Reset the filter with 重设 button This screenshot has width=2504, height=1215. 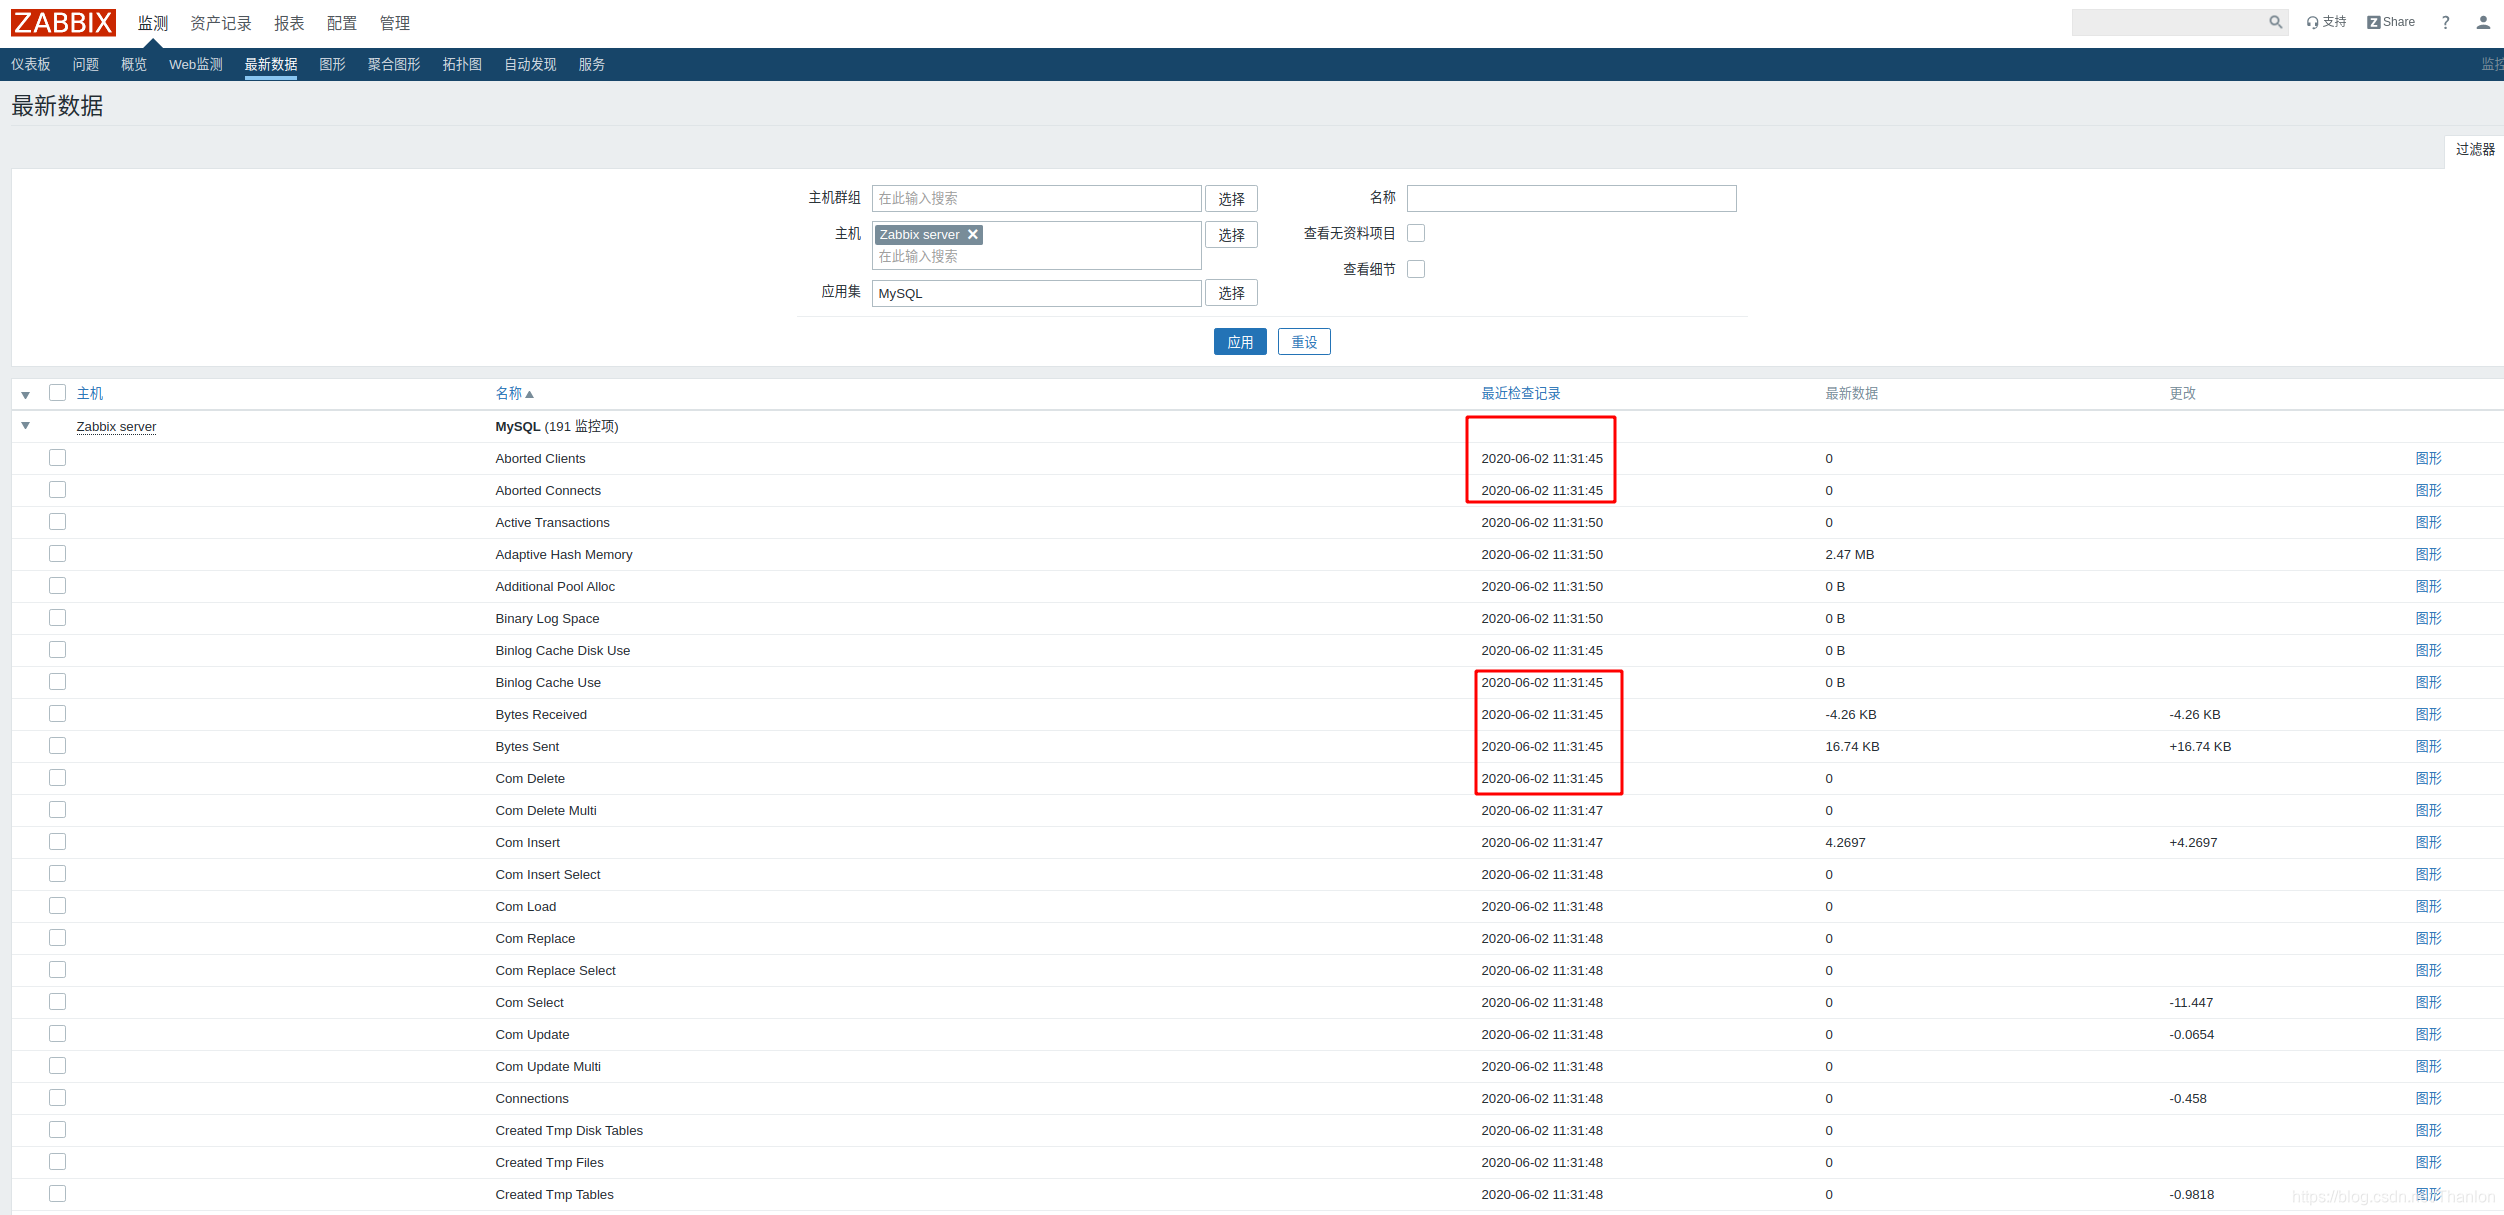click(1304, 342)
